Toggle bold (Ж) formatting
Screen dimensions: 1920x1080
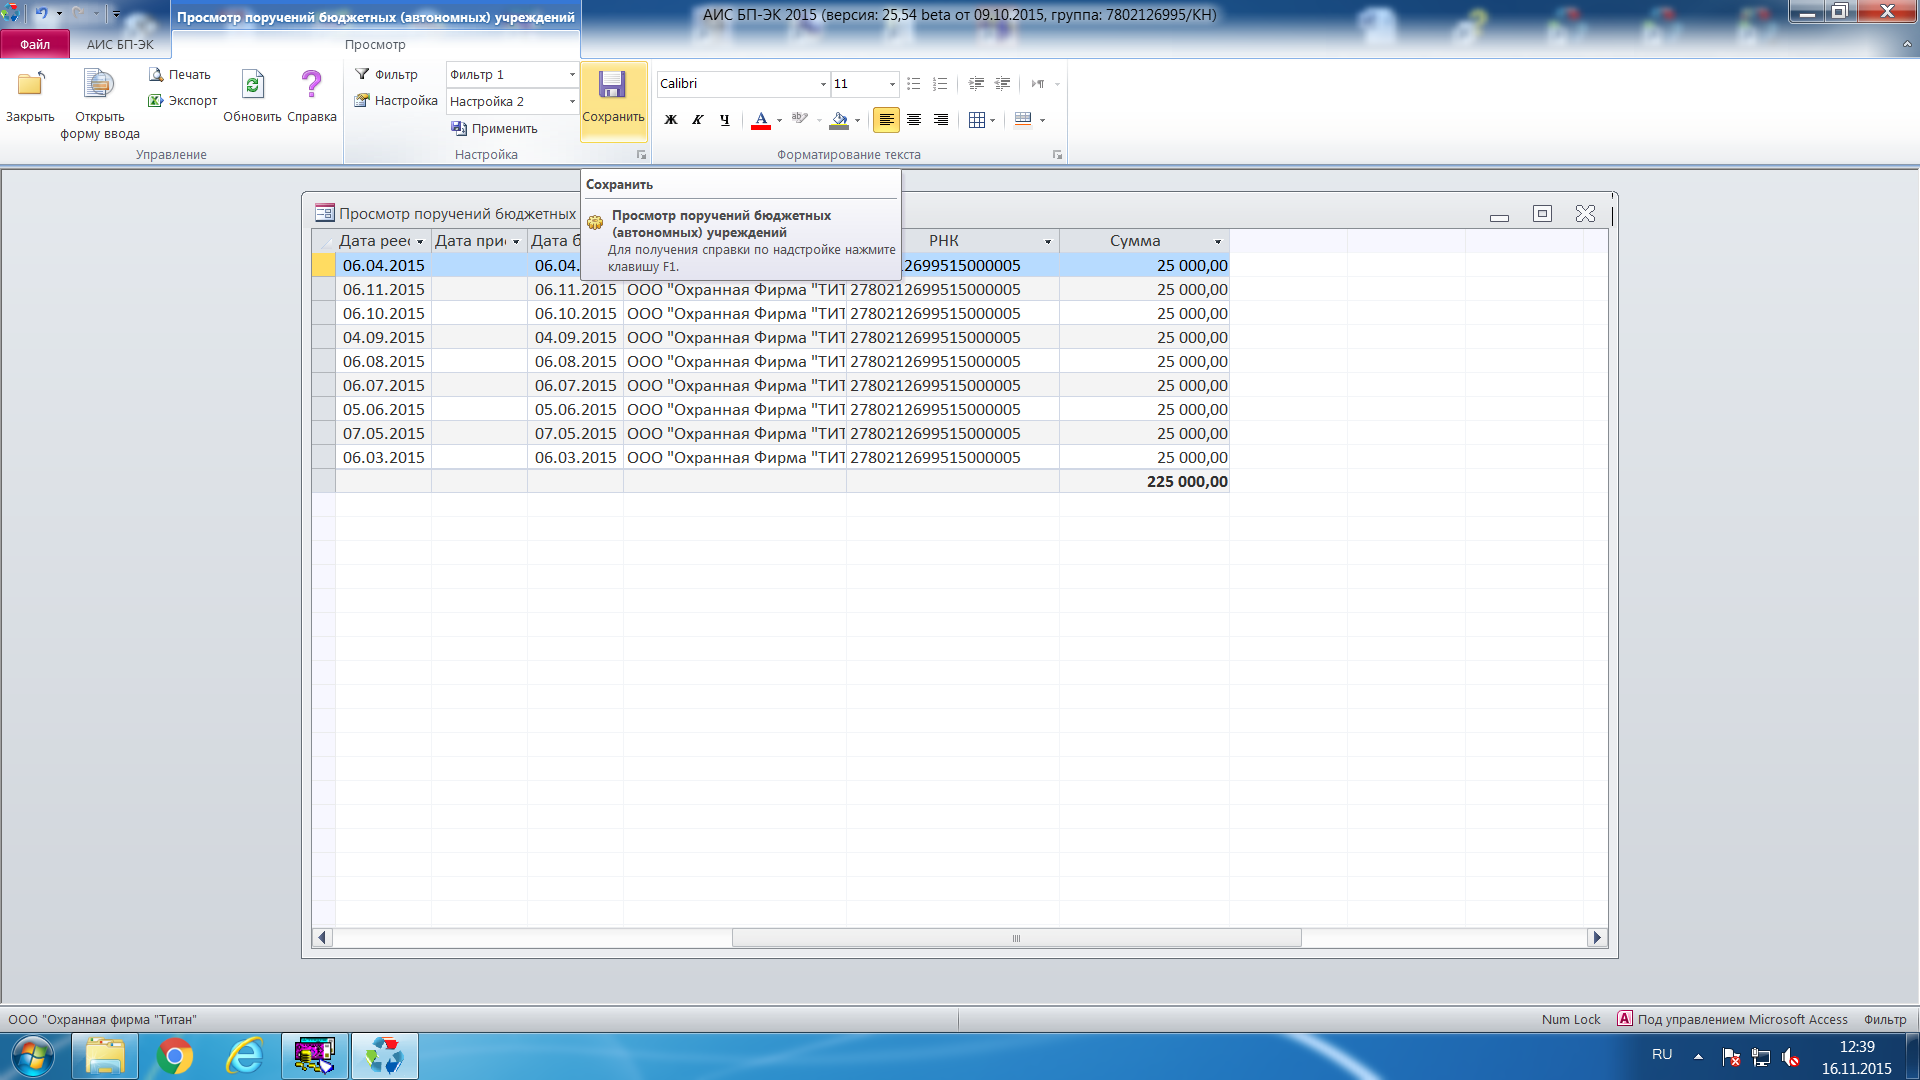[671, 120]
